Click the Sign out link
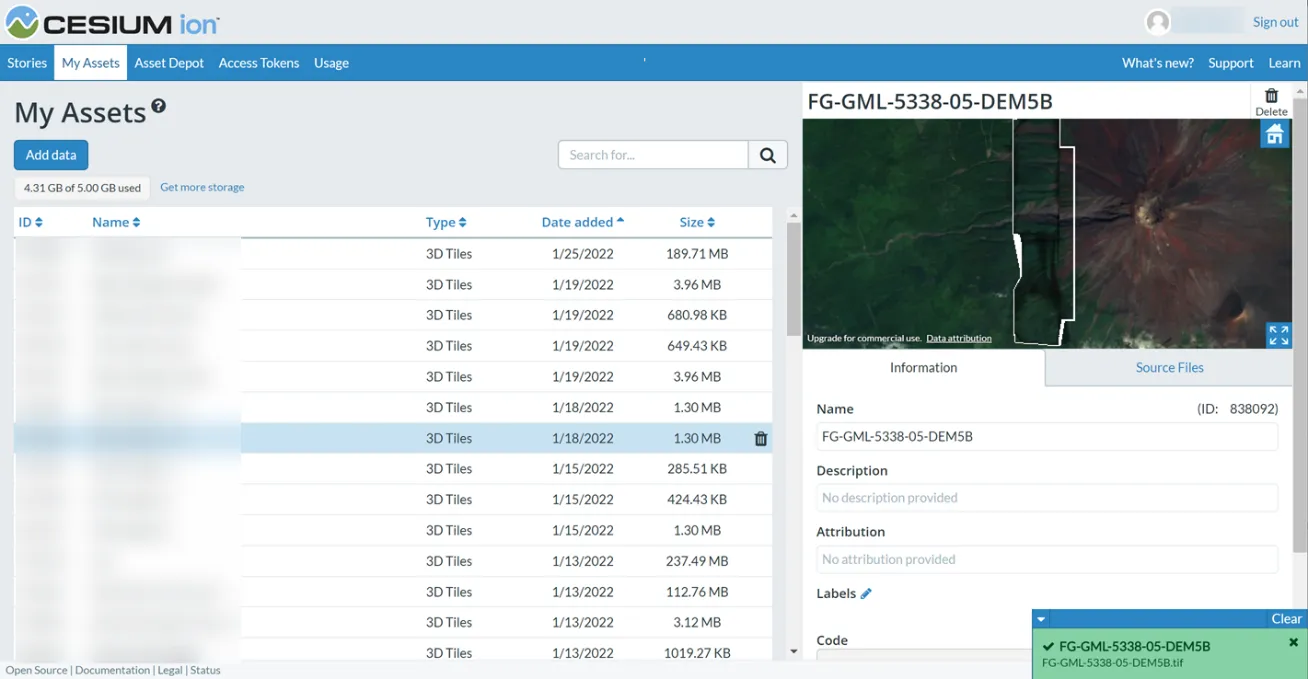The height and width of the screenshot is (679, 1308). (x=1275, y=22)
